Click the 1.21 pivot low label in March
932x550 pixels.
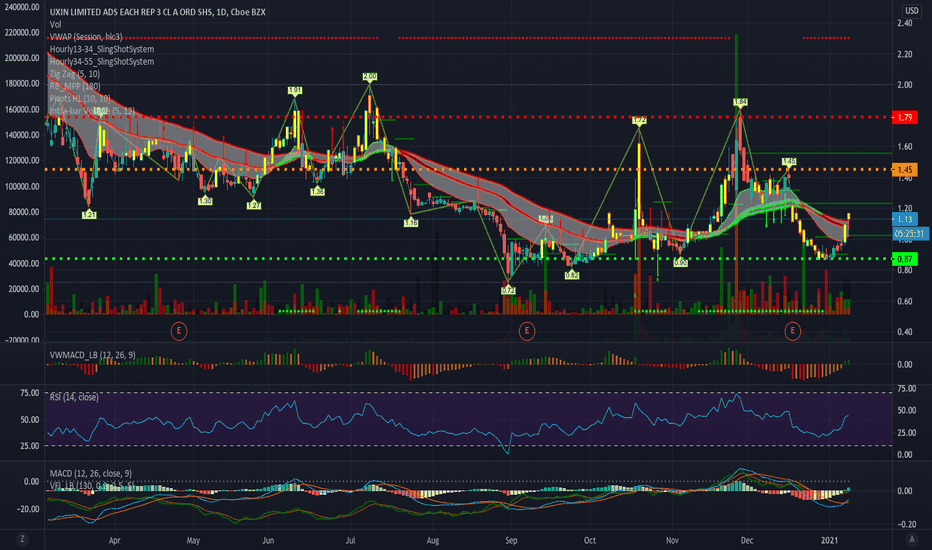(x=89, y=215)
